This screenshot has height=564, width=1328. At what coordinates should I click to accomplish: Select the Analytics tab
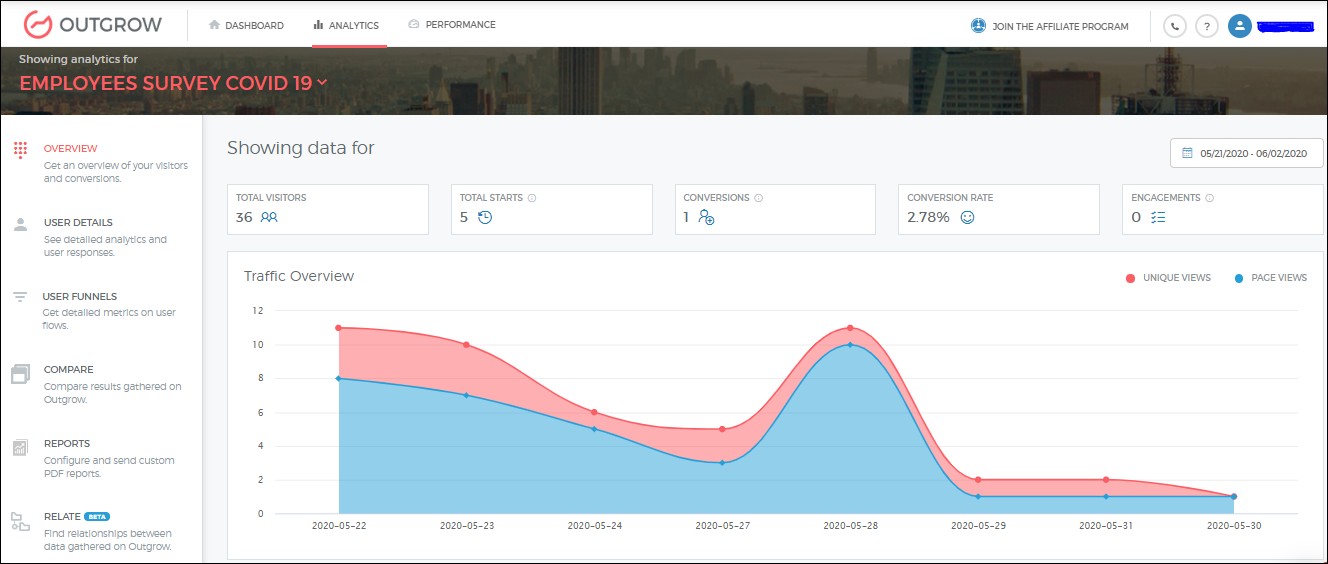point(346,26)
